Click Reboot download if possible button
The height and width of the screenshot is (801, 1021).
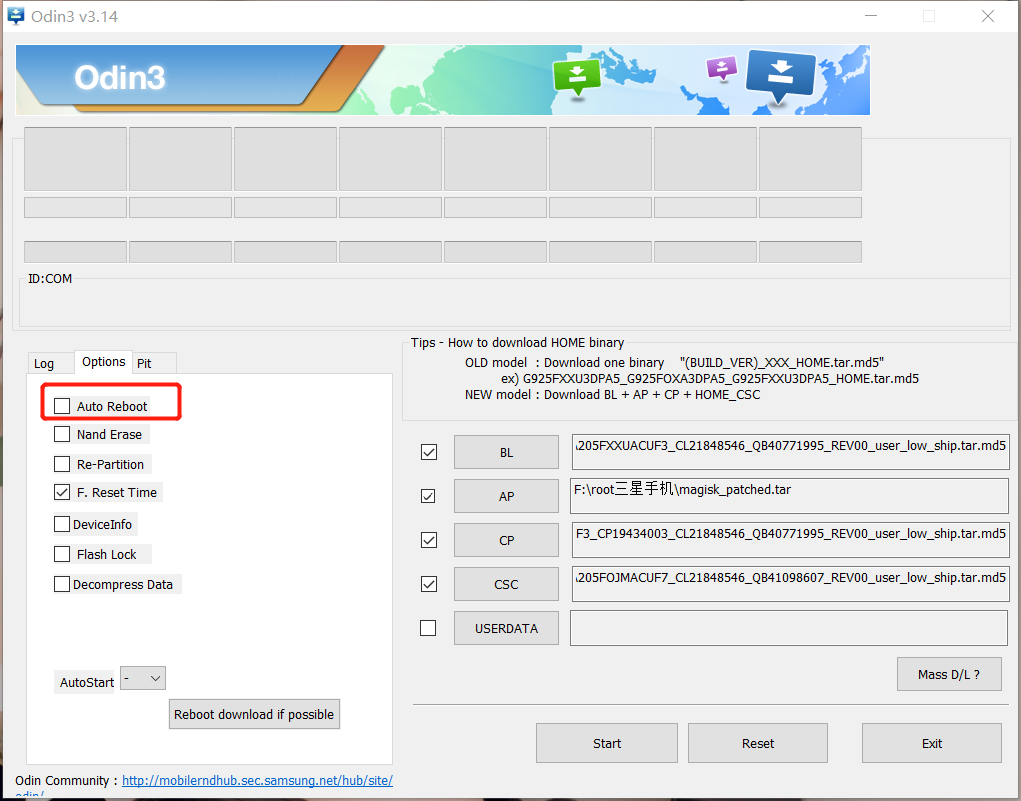click(254, 714)
